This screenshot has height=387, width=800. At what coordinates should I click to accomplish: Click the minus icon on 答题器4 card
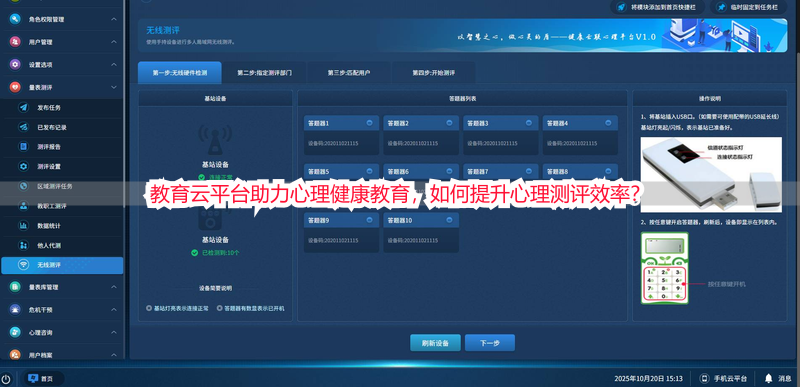tap(608, 123)
